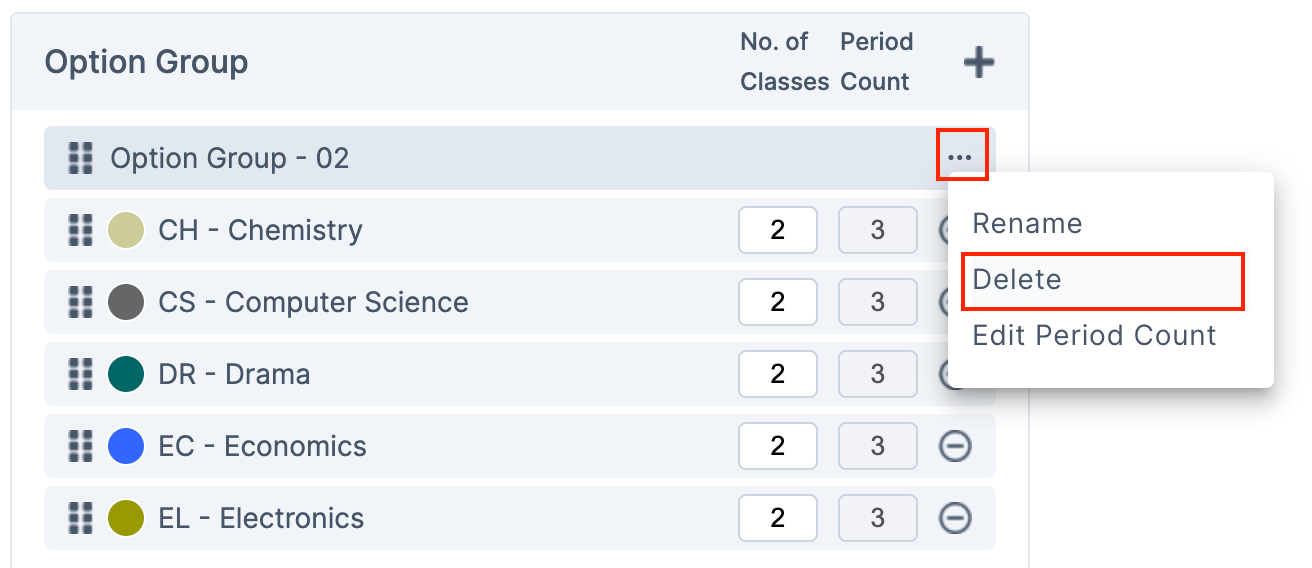
Task: Select Rename from the context menu
Action: [x=1027, y=223]
